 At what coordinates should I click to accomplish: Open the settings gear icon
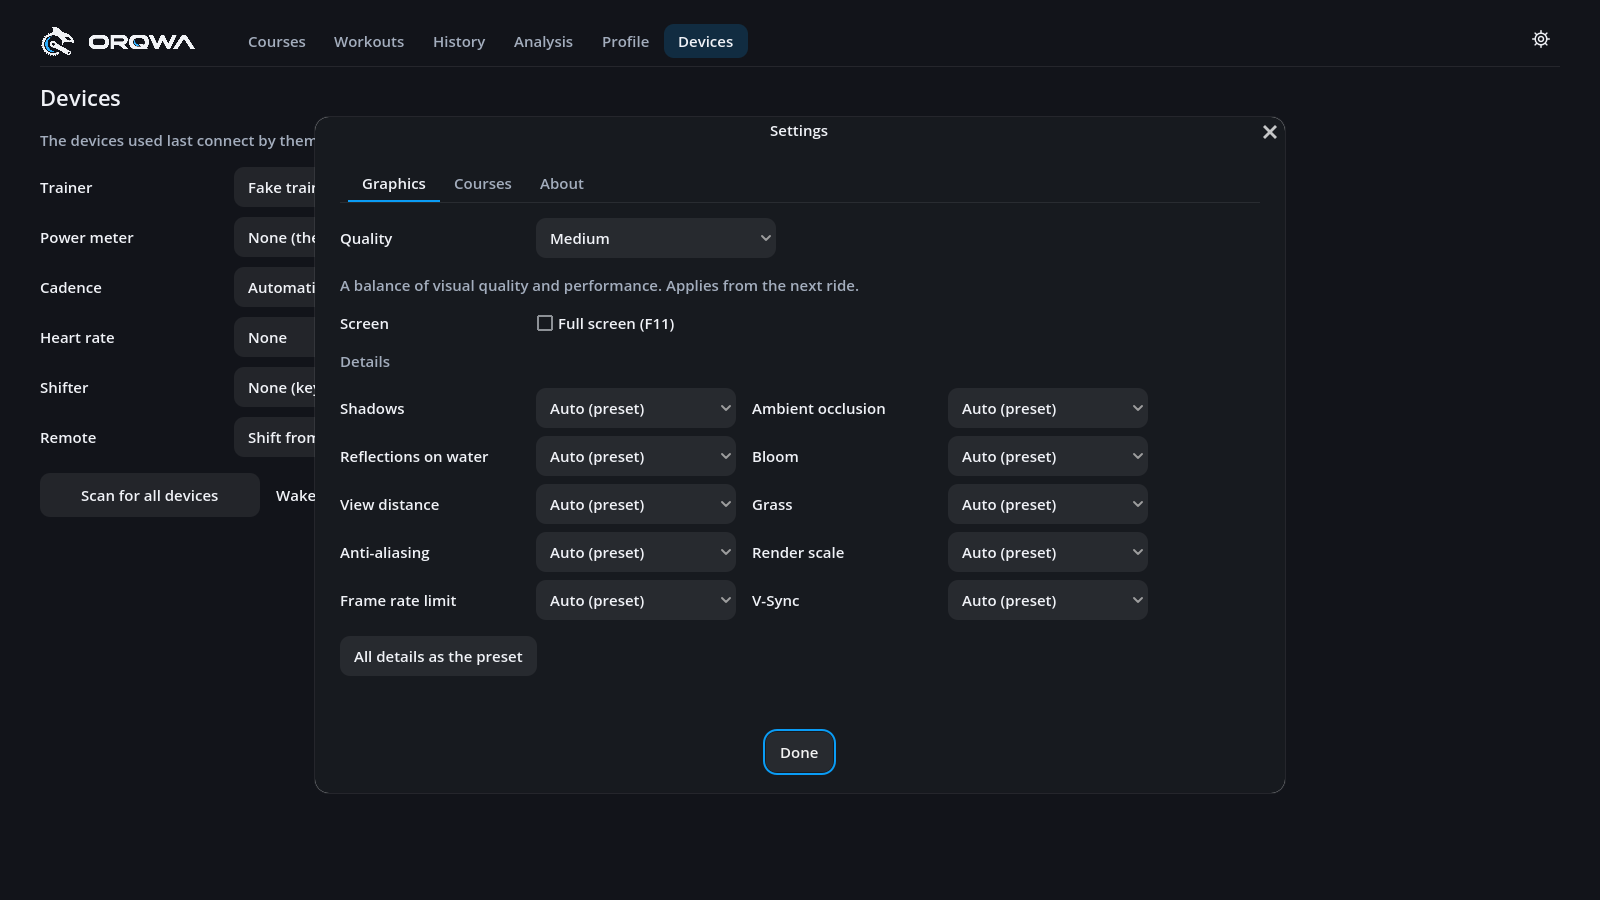(1541, 39)
